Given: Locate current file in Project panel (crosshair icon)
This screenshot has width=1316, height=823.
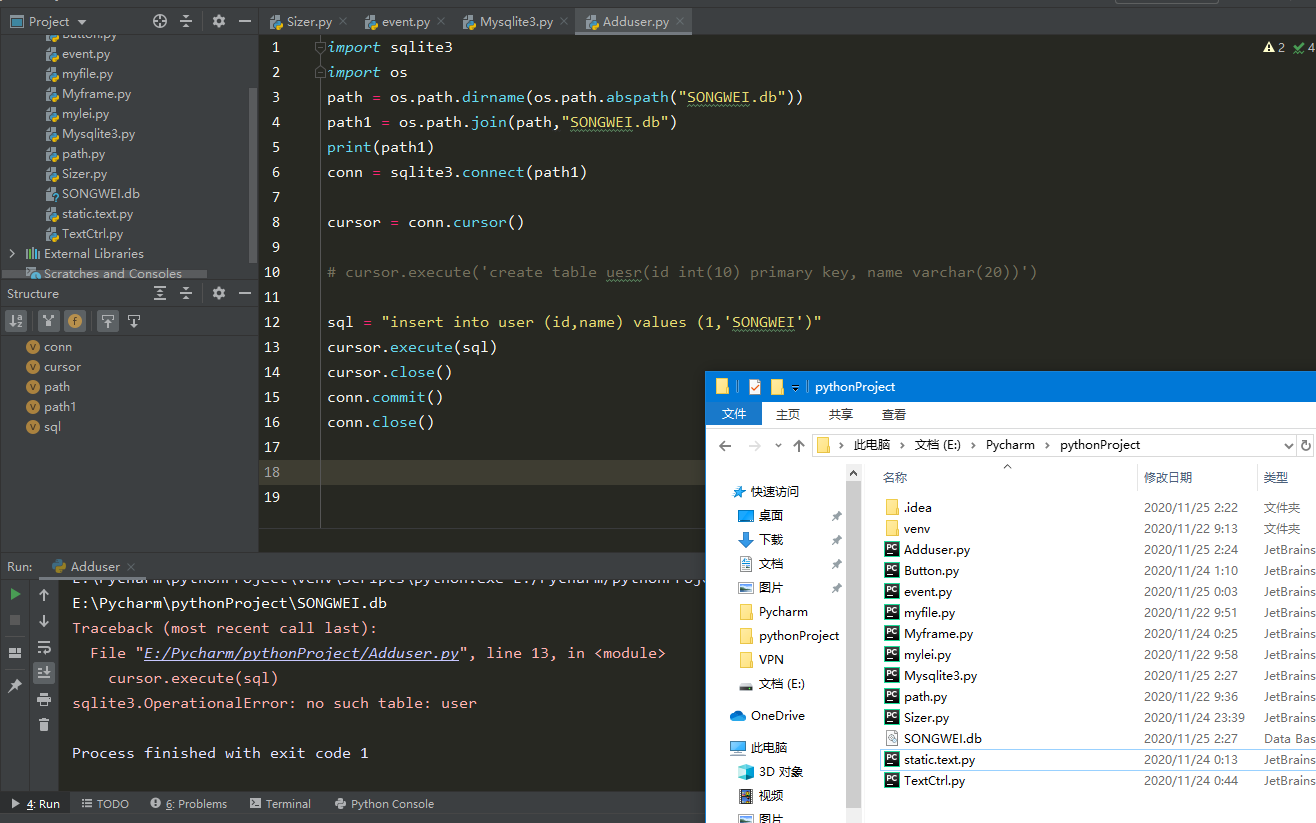Looking at the screenshot, I should point(160,21).
